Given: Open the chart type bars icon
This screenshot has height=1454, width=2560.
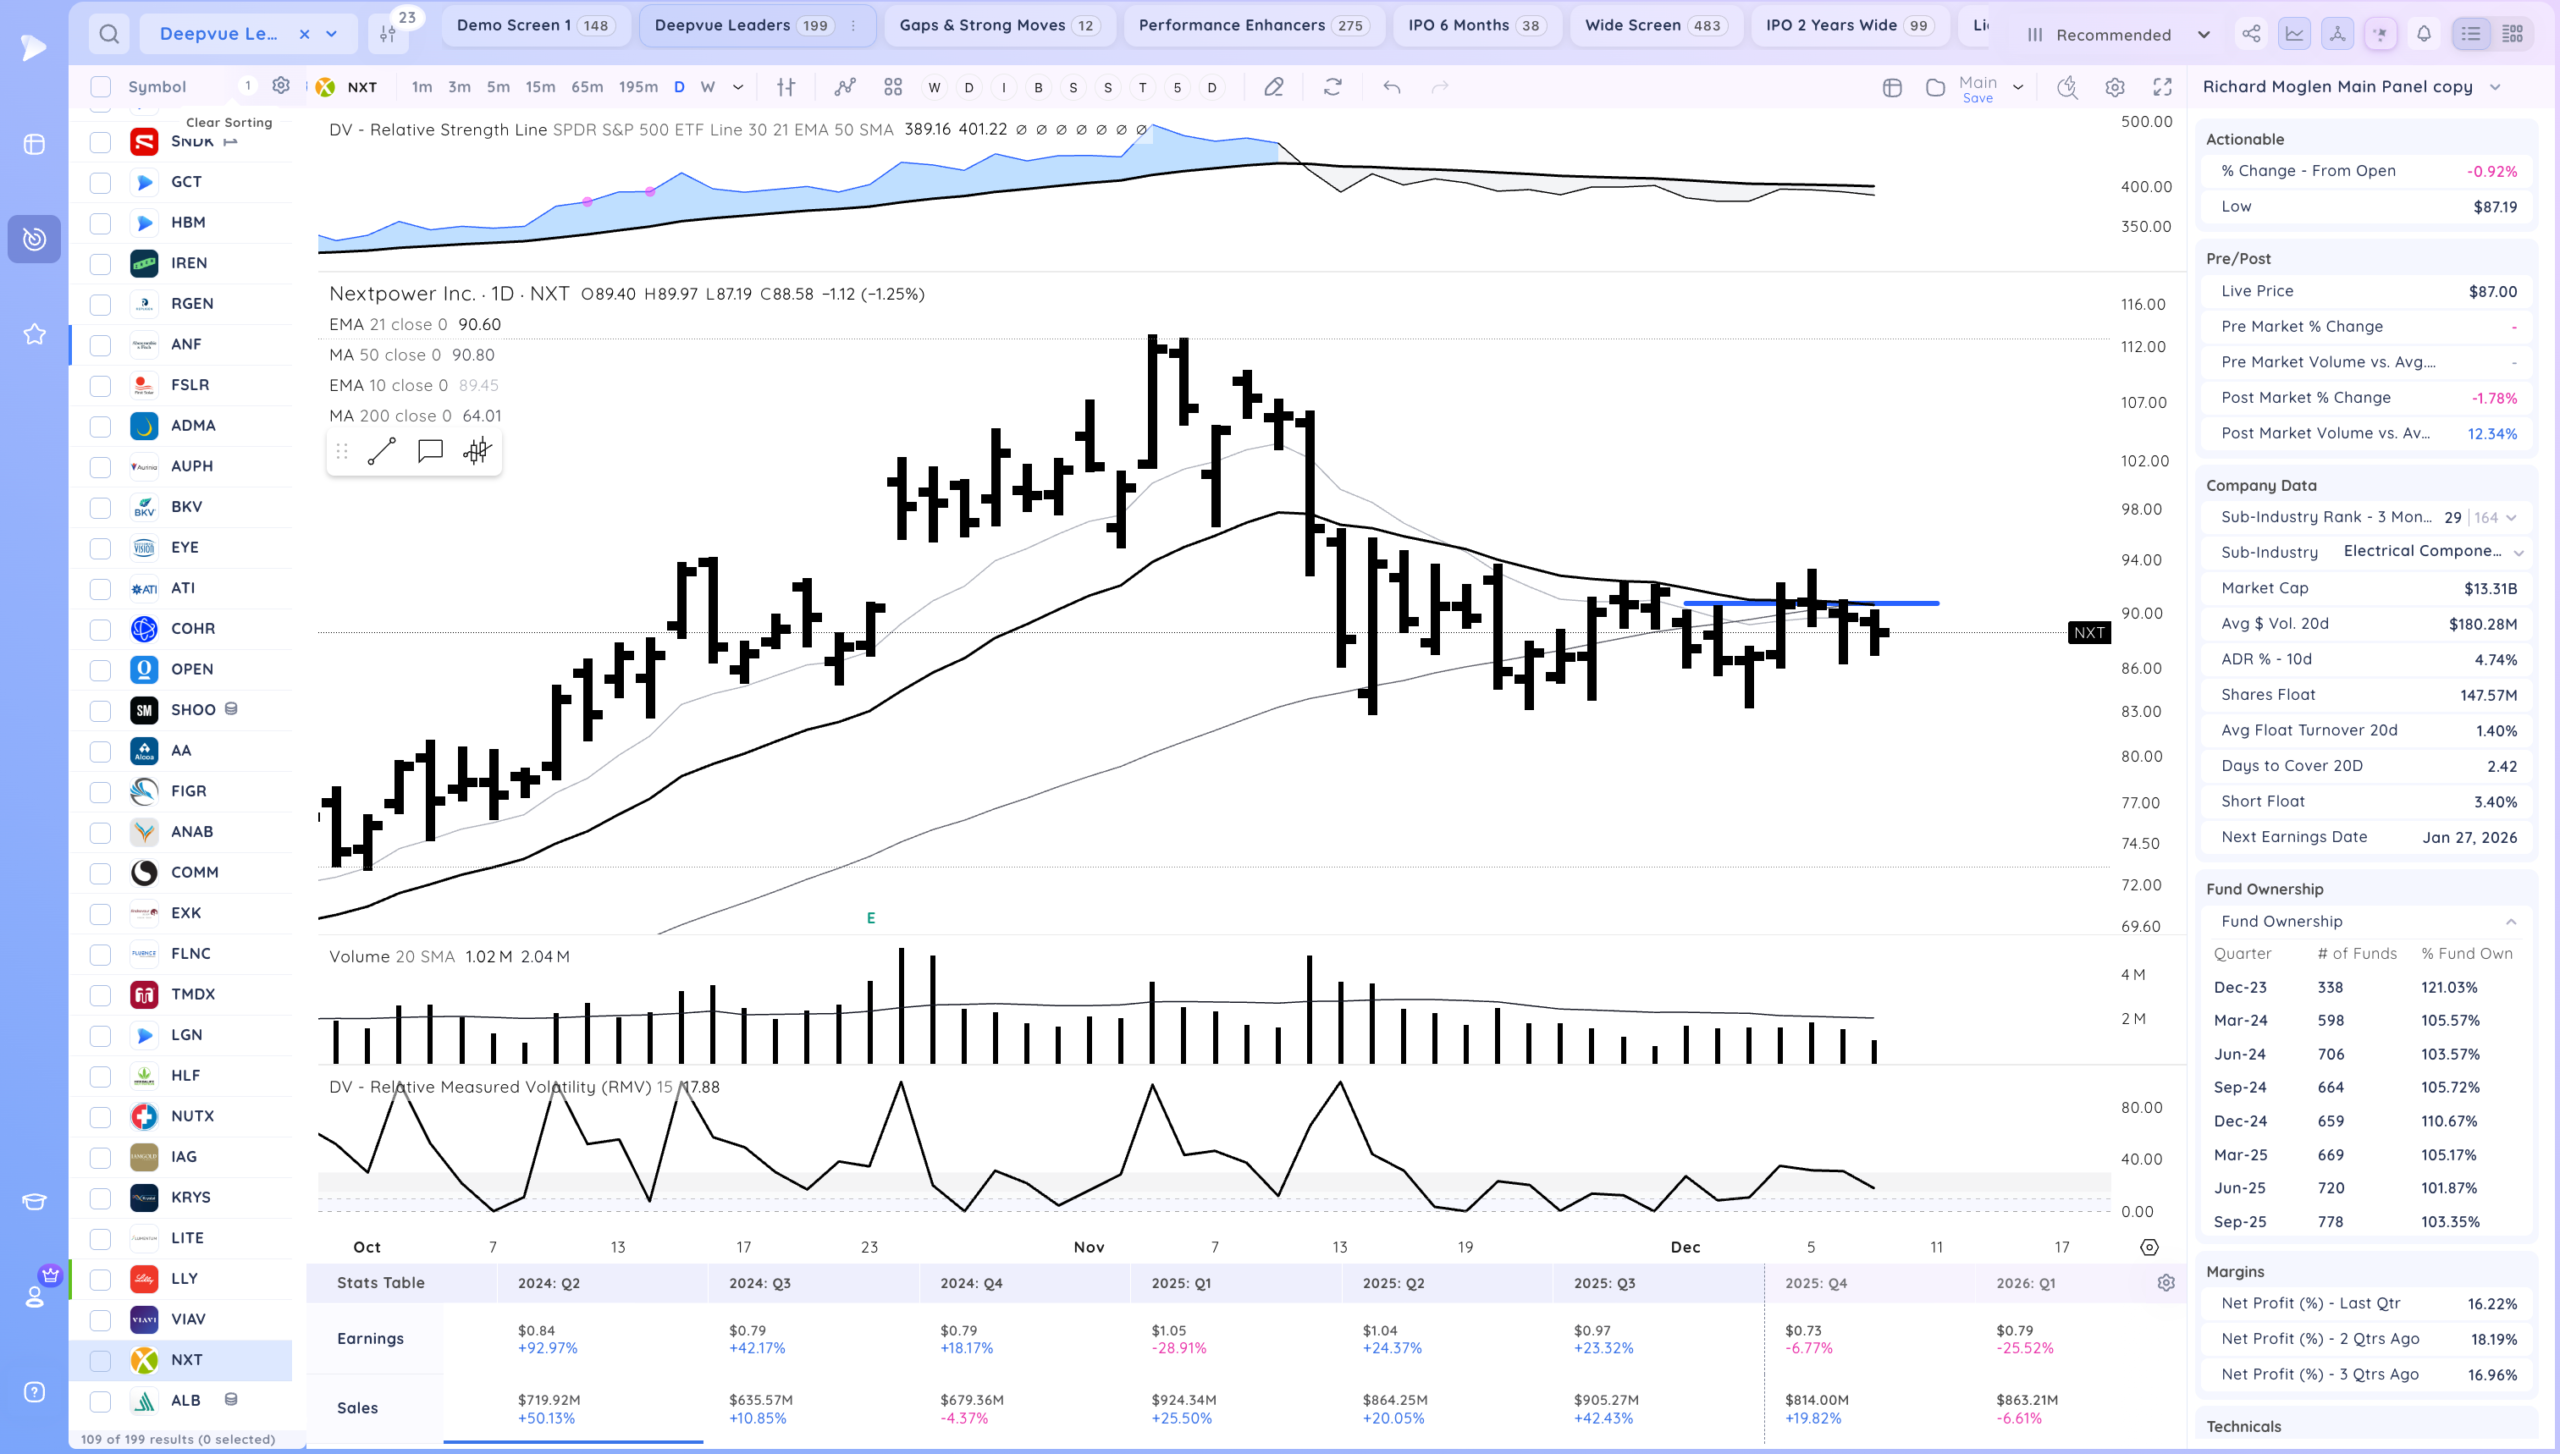Looking at the screenshot, I should tap(786, 87).
